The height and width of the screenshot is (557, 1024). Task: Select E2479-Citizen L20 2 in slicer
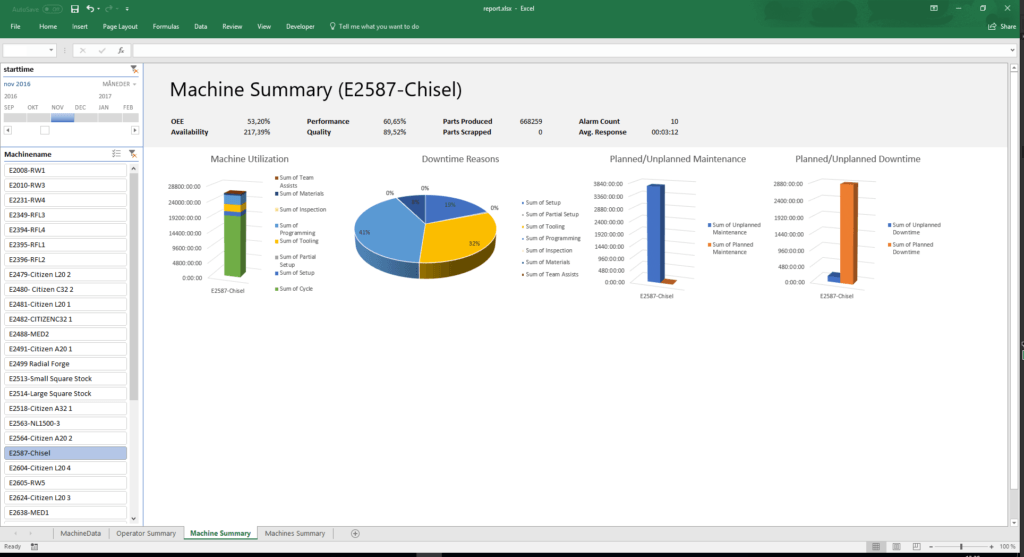(66, 274)
